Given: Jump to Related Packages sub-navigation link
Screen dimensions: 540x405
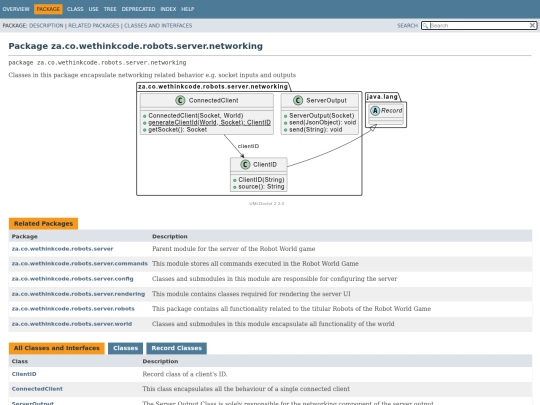Looking at the screenshot, I should [93, 25].
